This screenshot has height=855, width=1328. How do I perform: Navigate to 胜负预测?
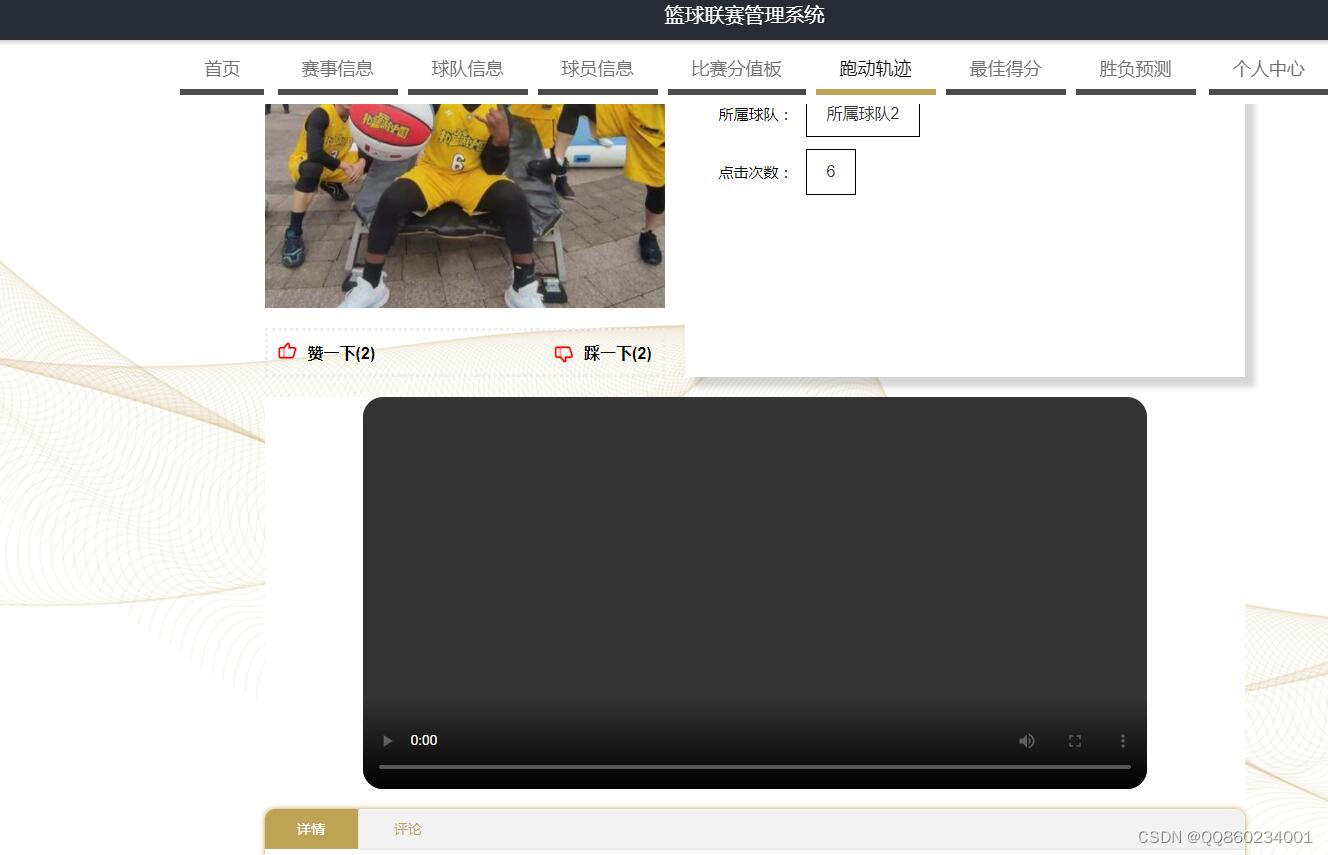pyautogui.click(x=1135, y=68)
